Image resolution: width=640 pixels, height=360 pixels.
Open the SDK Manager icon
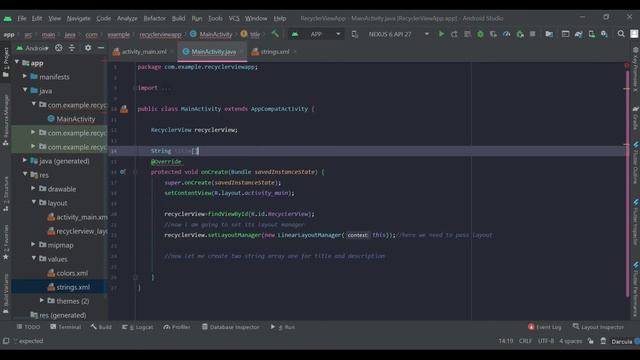pyautogui.click(x=604, y=34)
